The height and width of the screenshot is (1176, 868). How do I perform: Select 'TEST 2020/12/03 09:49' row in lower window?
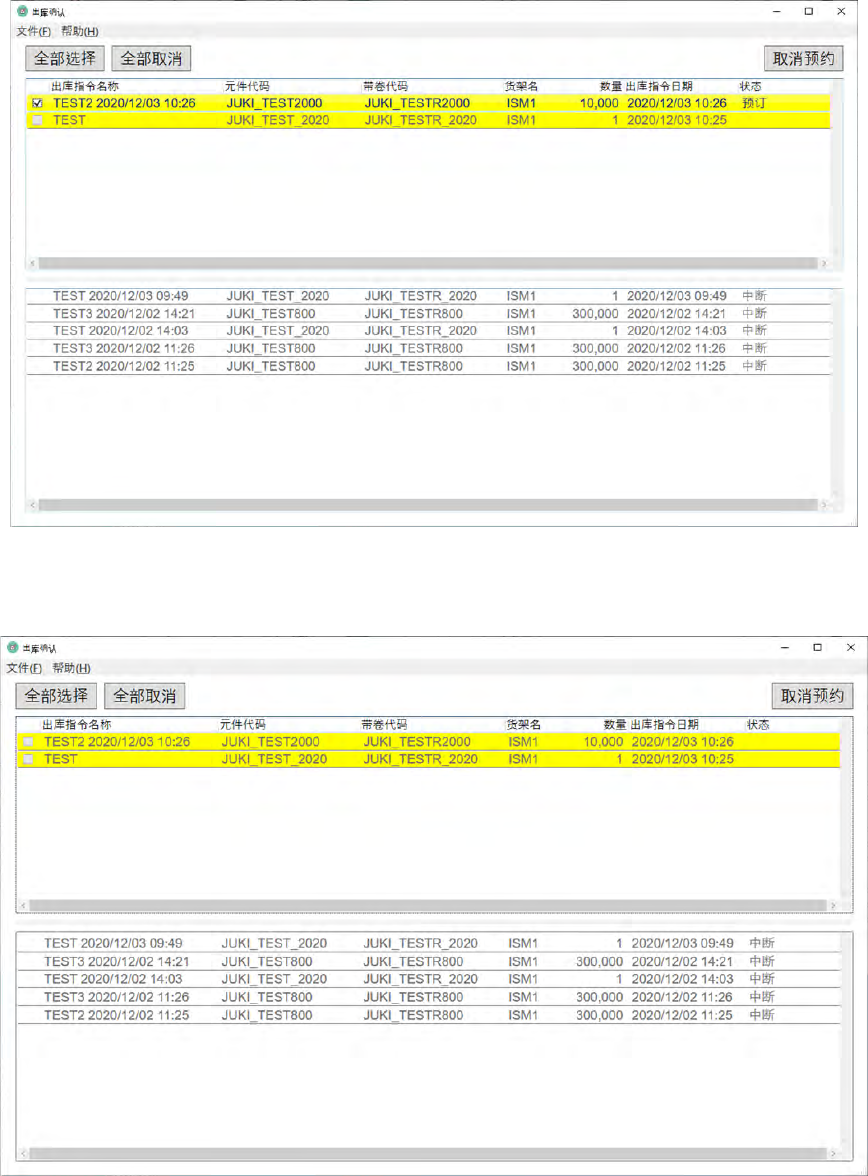point(428,944)
